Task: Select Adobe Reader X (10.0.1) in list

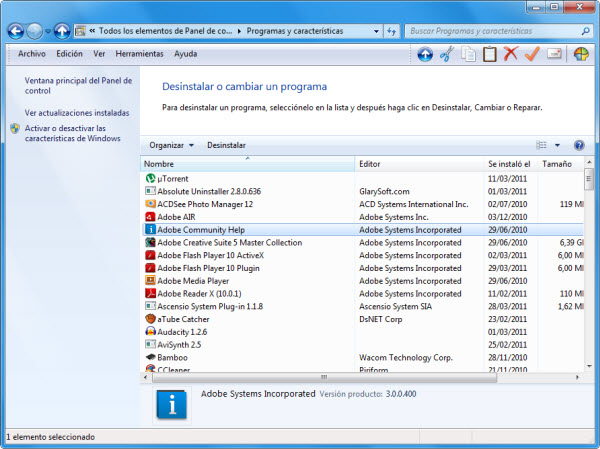Action: click(x=200, y=294)
